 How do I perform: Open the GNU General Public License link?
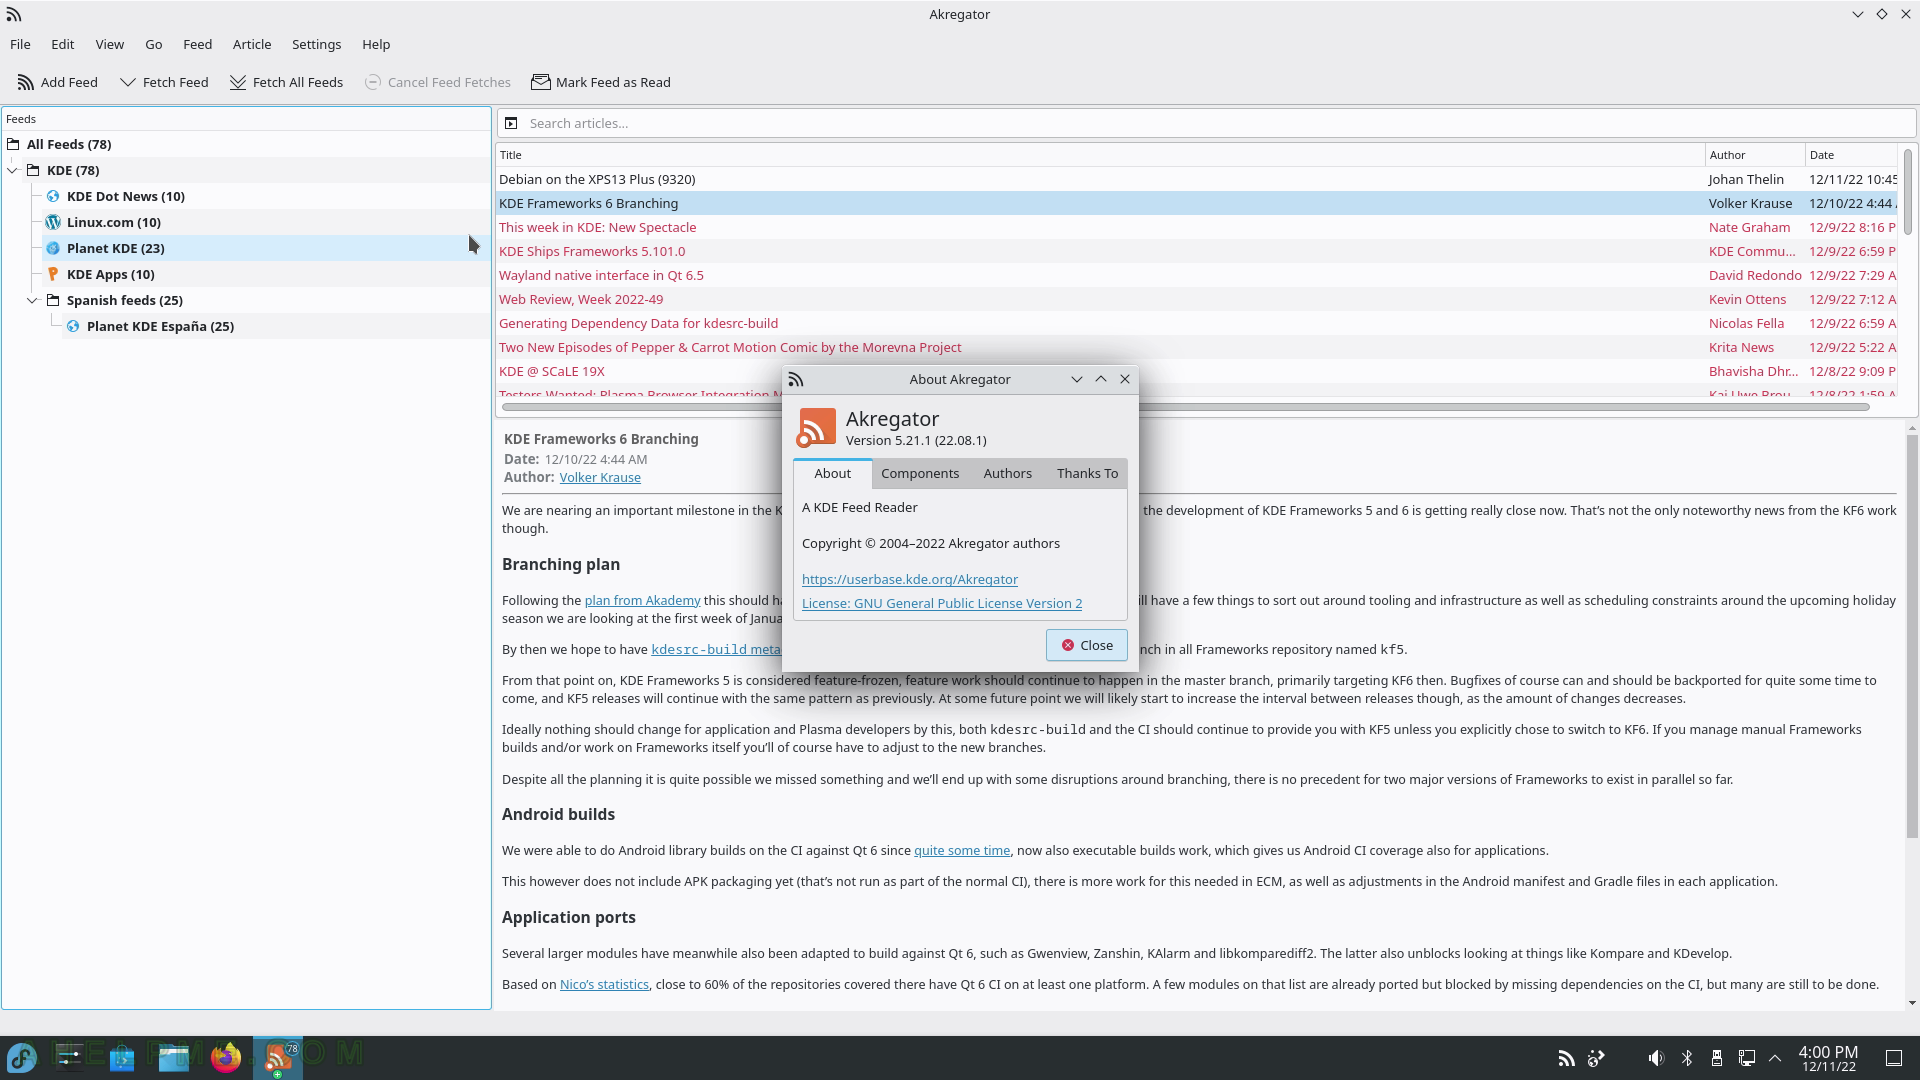pyautogui.click(x=942, y=603)
